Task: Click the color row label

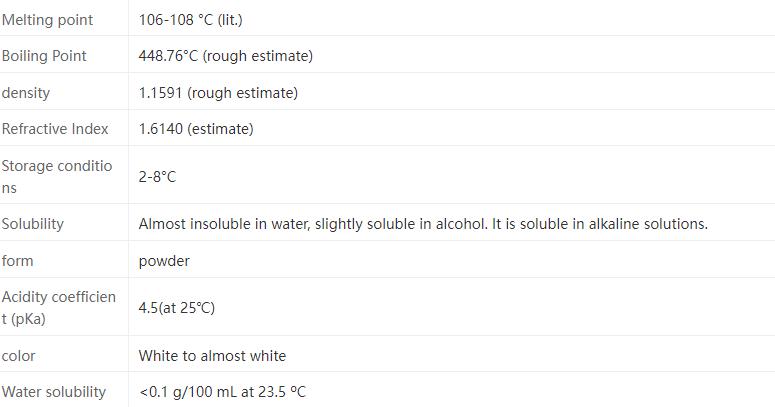Action: (x=19, y=356)
